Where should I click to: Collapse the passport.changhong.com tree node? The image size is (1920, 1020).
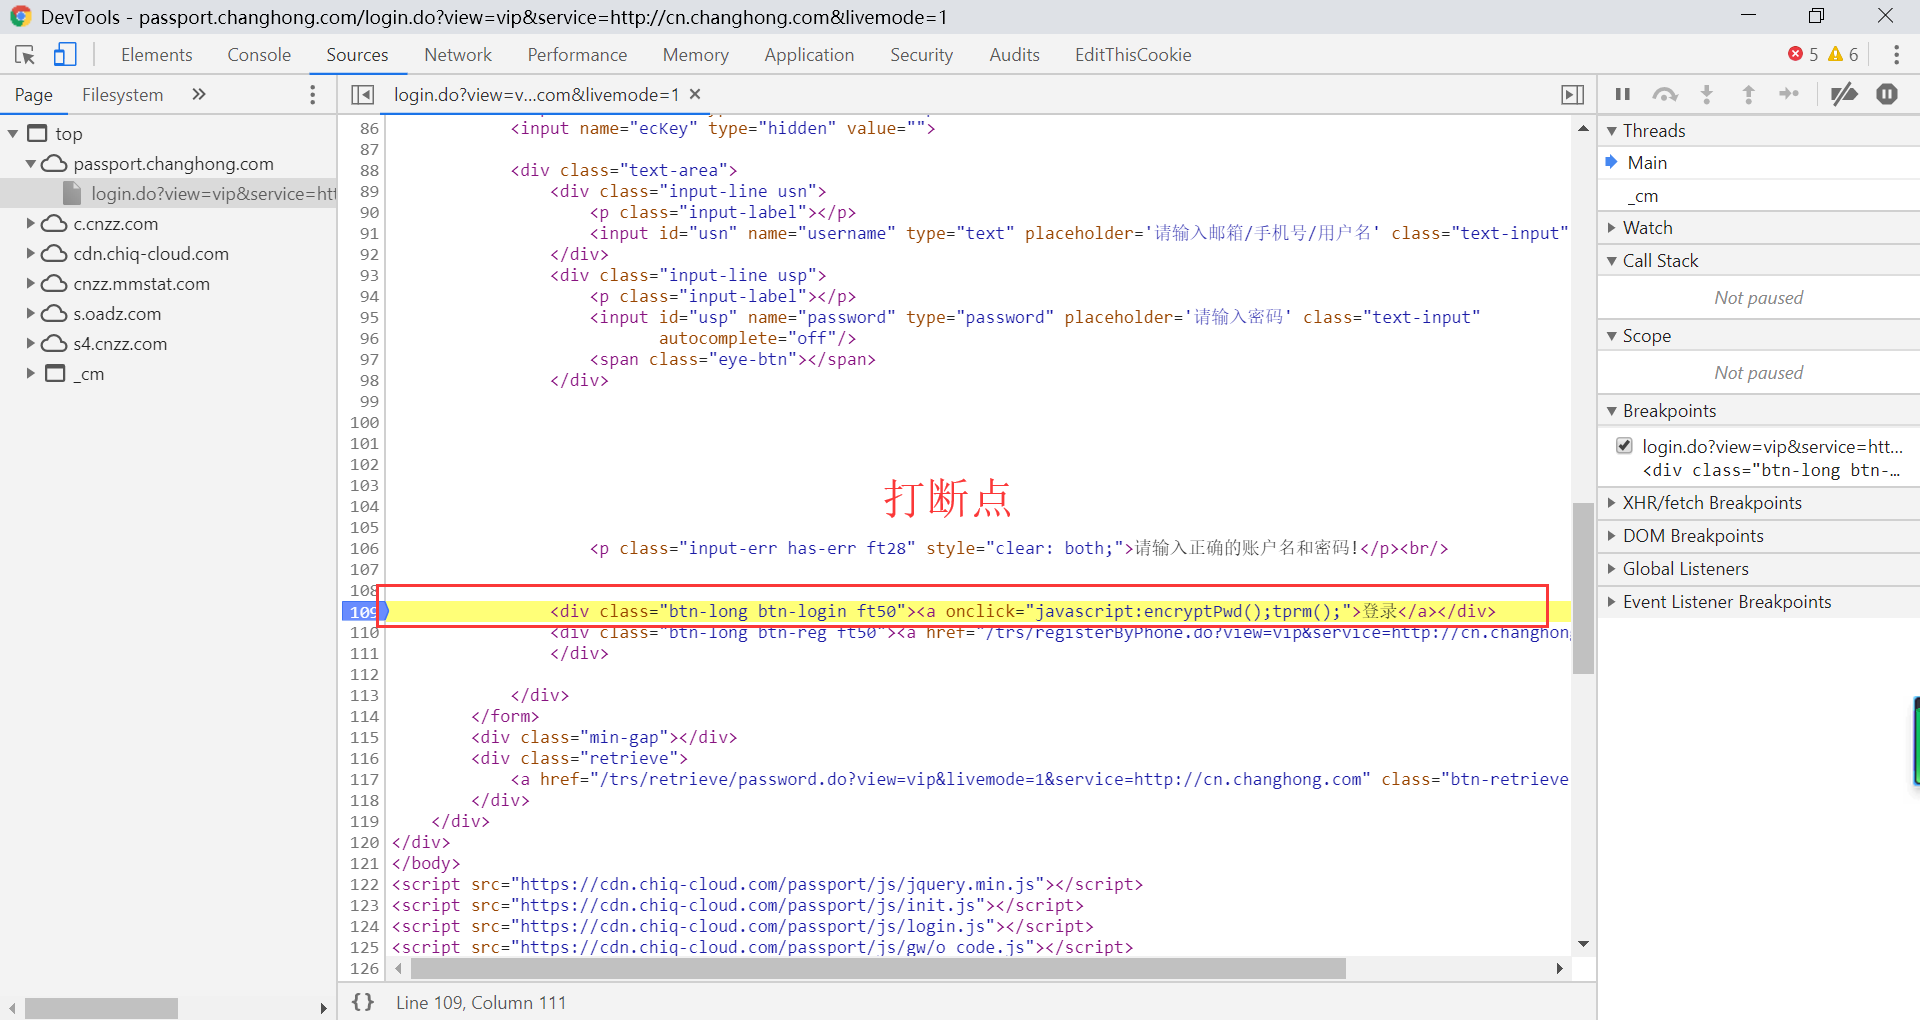pyautogui.click(x=31, y=164)
